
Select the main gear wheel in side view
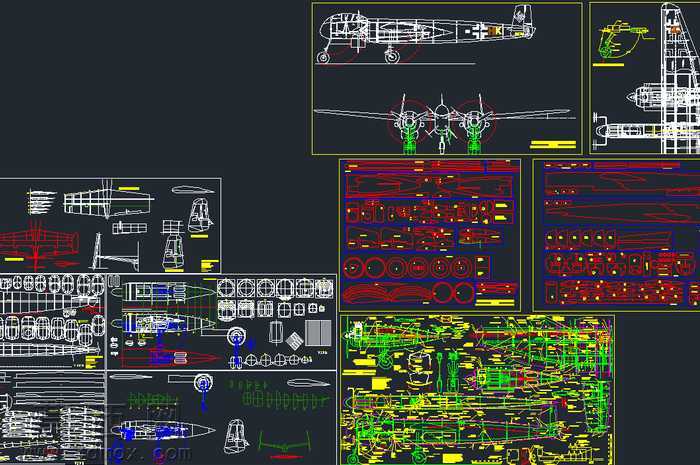392,57
